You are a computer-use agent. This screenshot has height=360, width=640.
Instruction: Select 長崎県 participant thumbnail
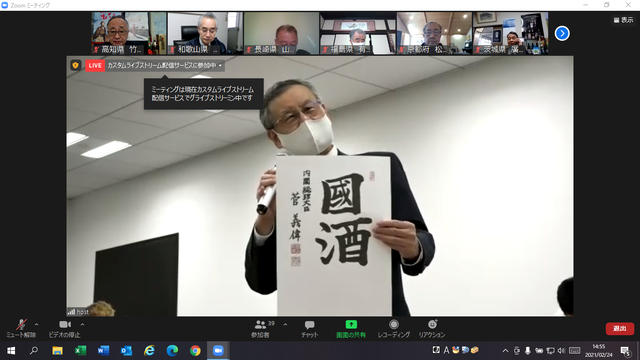point(281,33)
